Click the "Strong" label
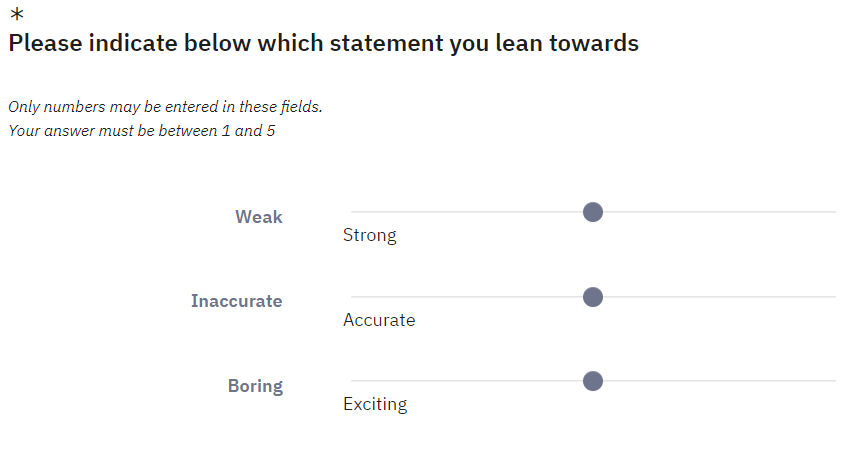Viewport: 857px width, 458px height. pyautogui.click(x=370, y=236)
